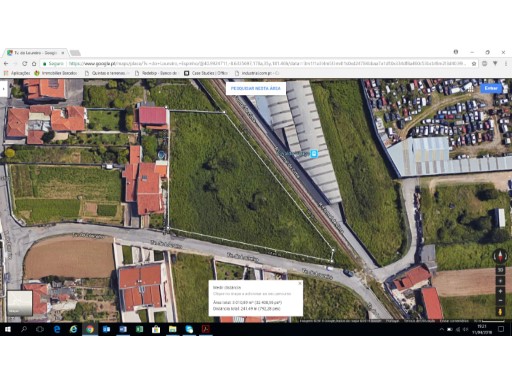The width and height of the screenshot is (512, 384).
Task: Open the taskbar clock and date
Action: point(482,329)
